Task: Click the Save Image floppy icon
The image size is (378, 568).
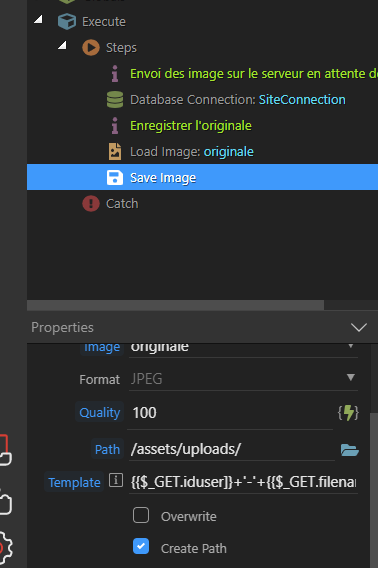Action: click(x=115, y=178)
